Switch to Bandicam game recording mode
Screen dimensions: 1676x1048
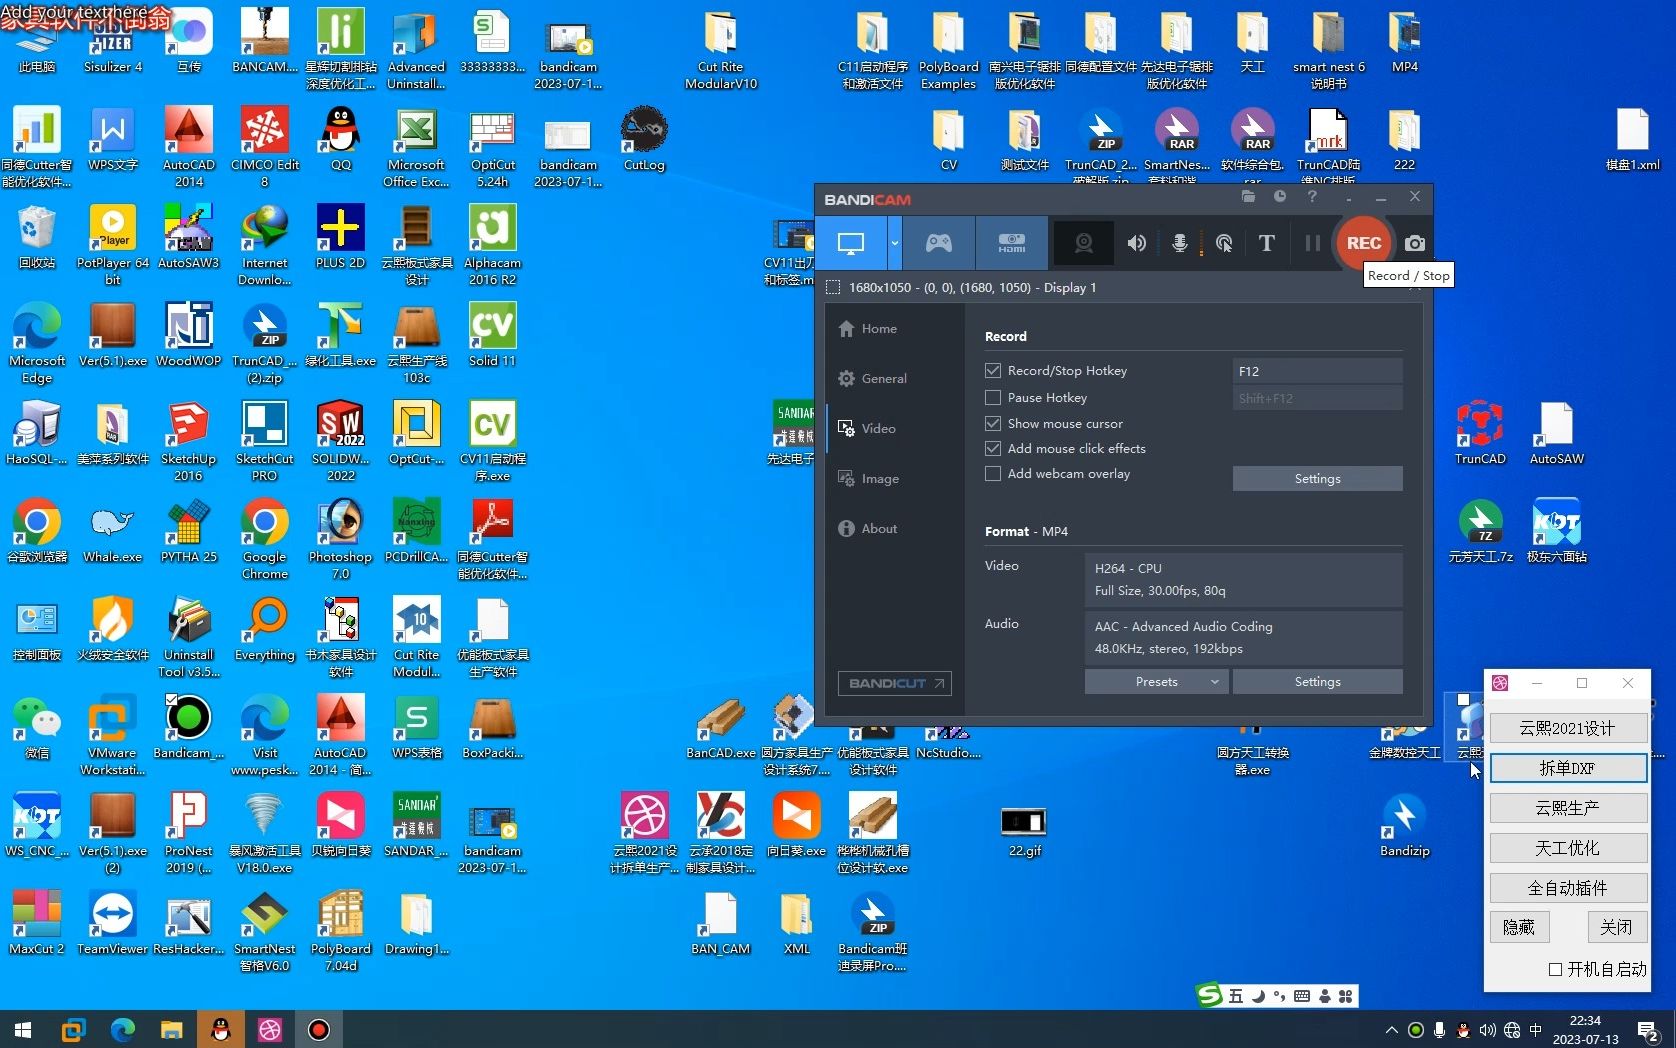(x=938, y=243)
